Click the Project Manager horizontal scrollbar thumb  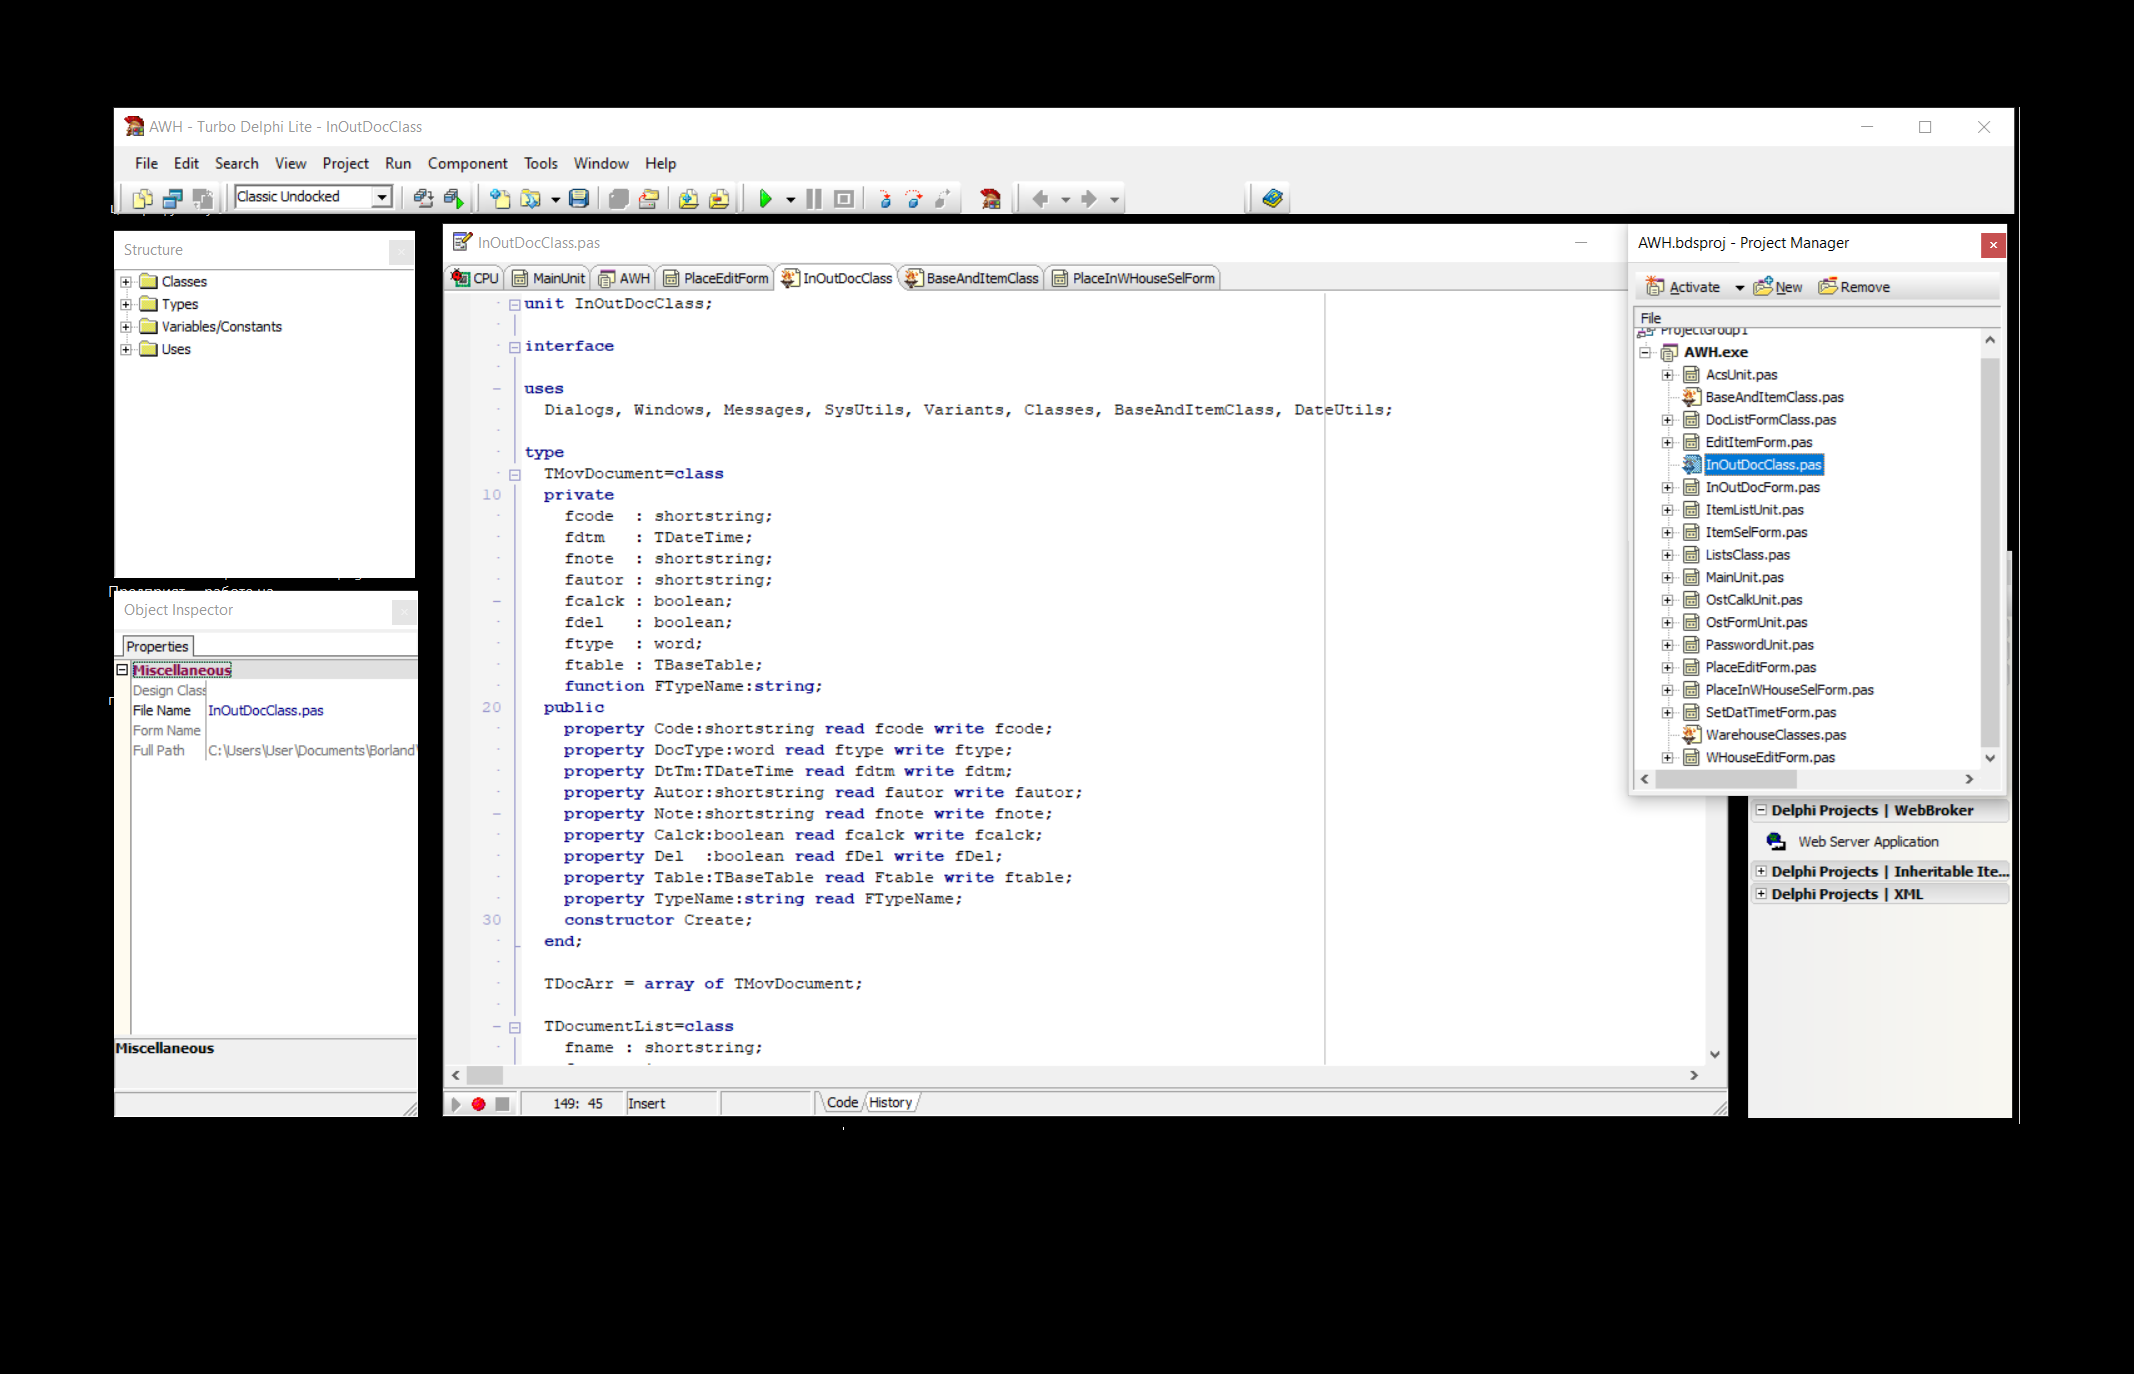click(1726, 779)
